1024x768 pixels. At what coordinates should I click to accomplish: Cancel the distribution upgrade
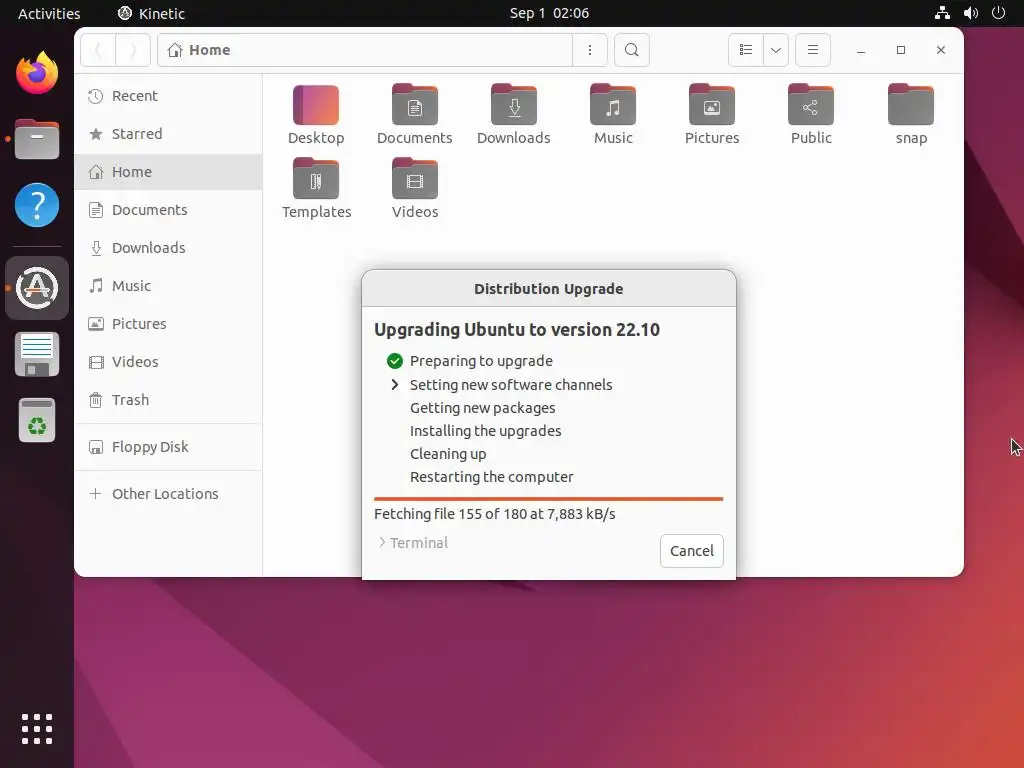click(x=692, y=551)
